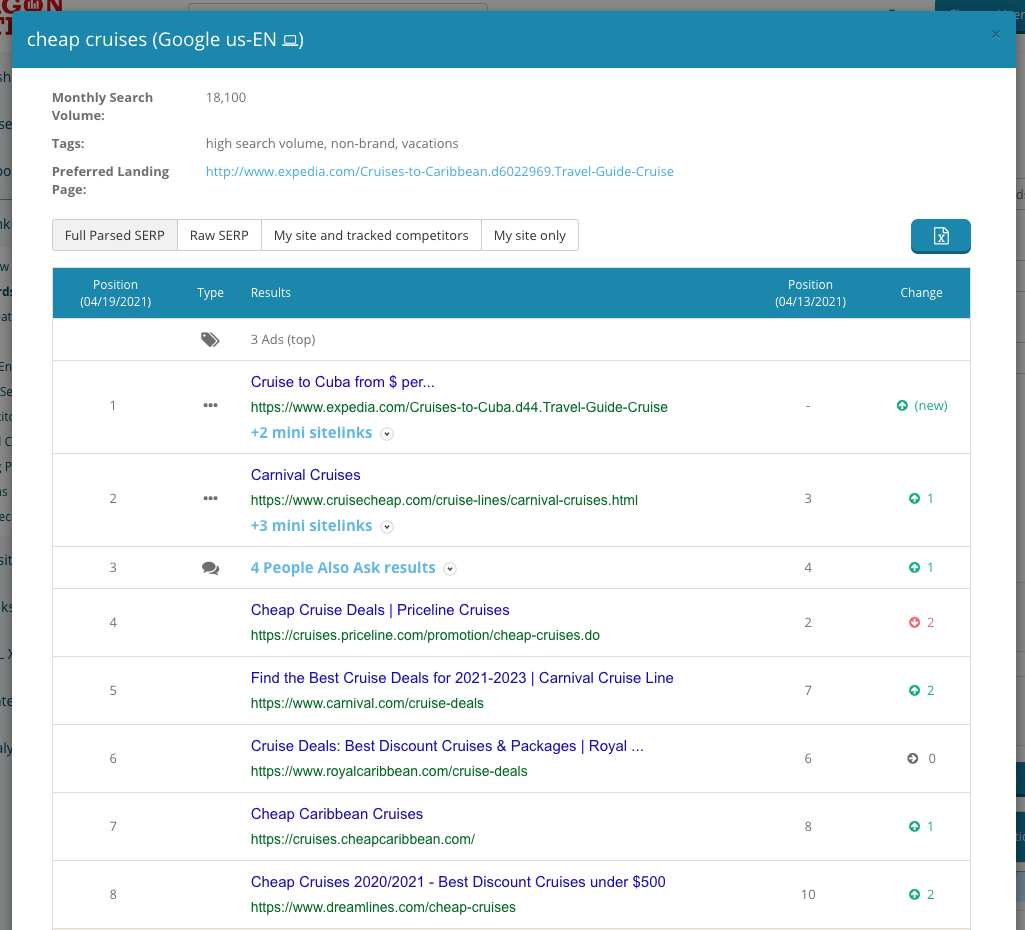Click the up-arrow change icon for the Dreamlines result

coord(913,894)
